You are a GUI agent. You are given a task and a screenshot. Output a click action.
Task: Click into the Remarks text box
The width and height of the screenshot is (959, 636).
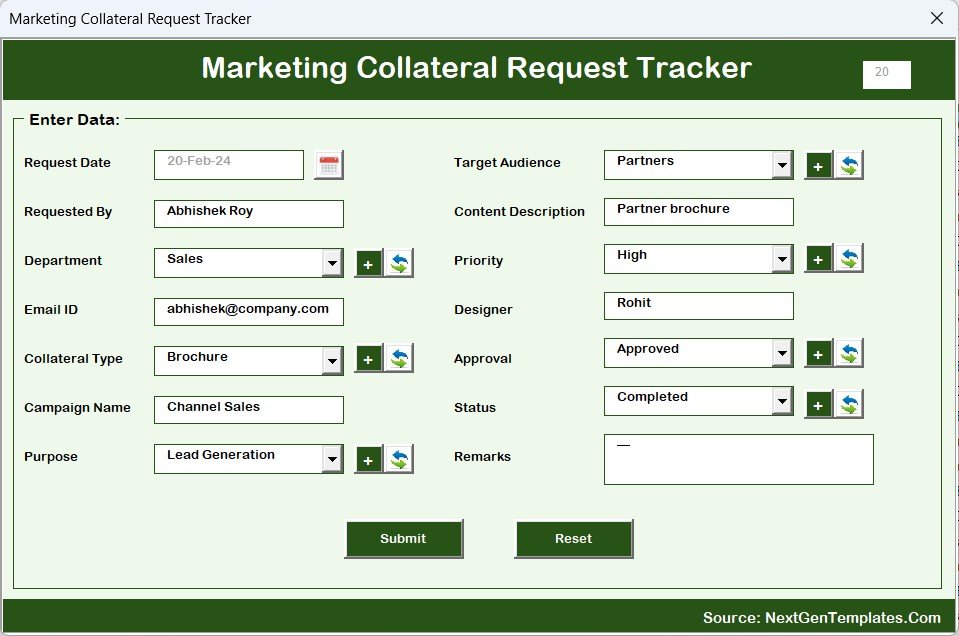pos(738,460)
